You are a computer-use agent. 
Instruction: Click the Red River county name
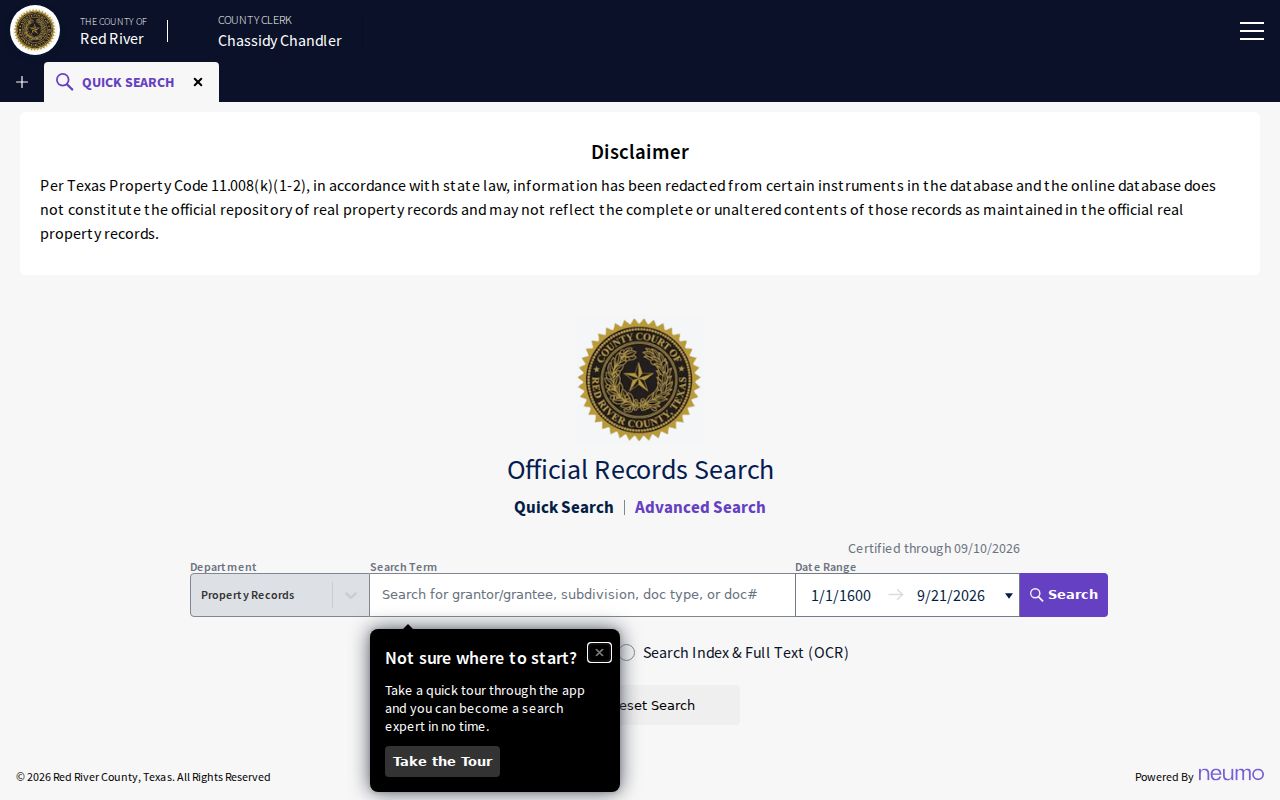pyautogui.click(x=112, y=39)
